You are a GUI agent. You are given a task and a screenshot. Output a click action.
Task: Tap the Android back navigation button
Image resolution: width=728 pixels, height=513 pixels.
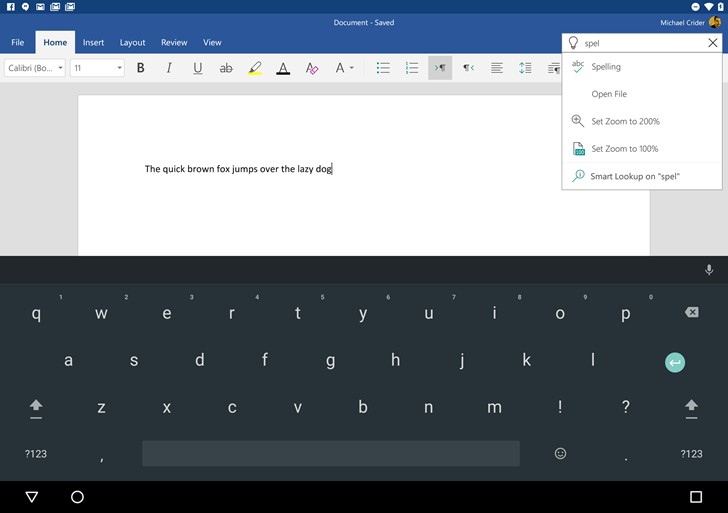pyautogui.click(x=32, y=497)
